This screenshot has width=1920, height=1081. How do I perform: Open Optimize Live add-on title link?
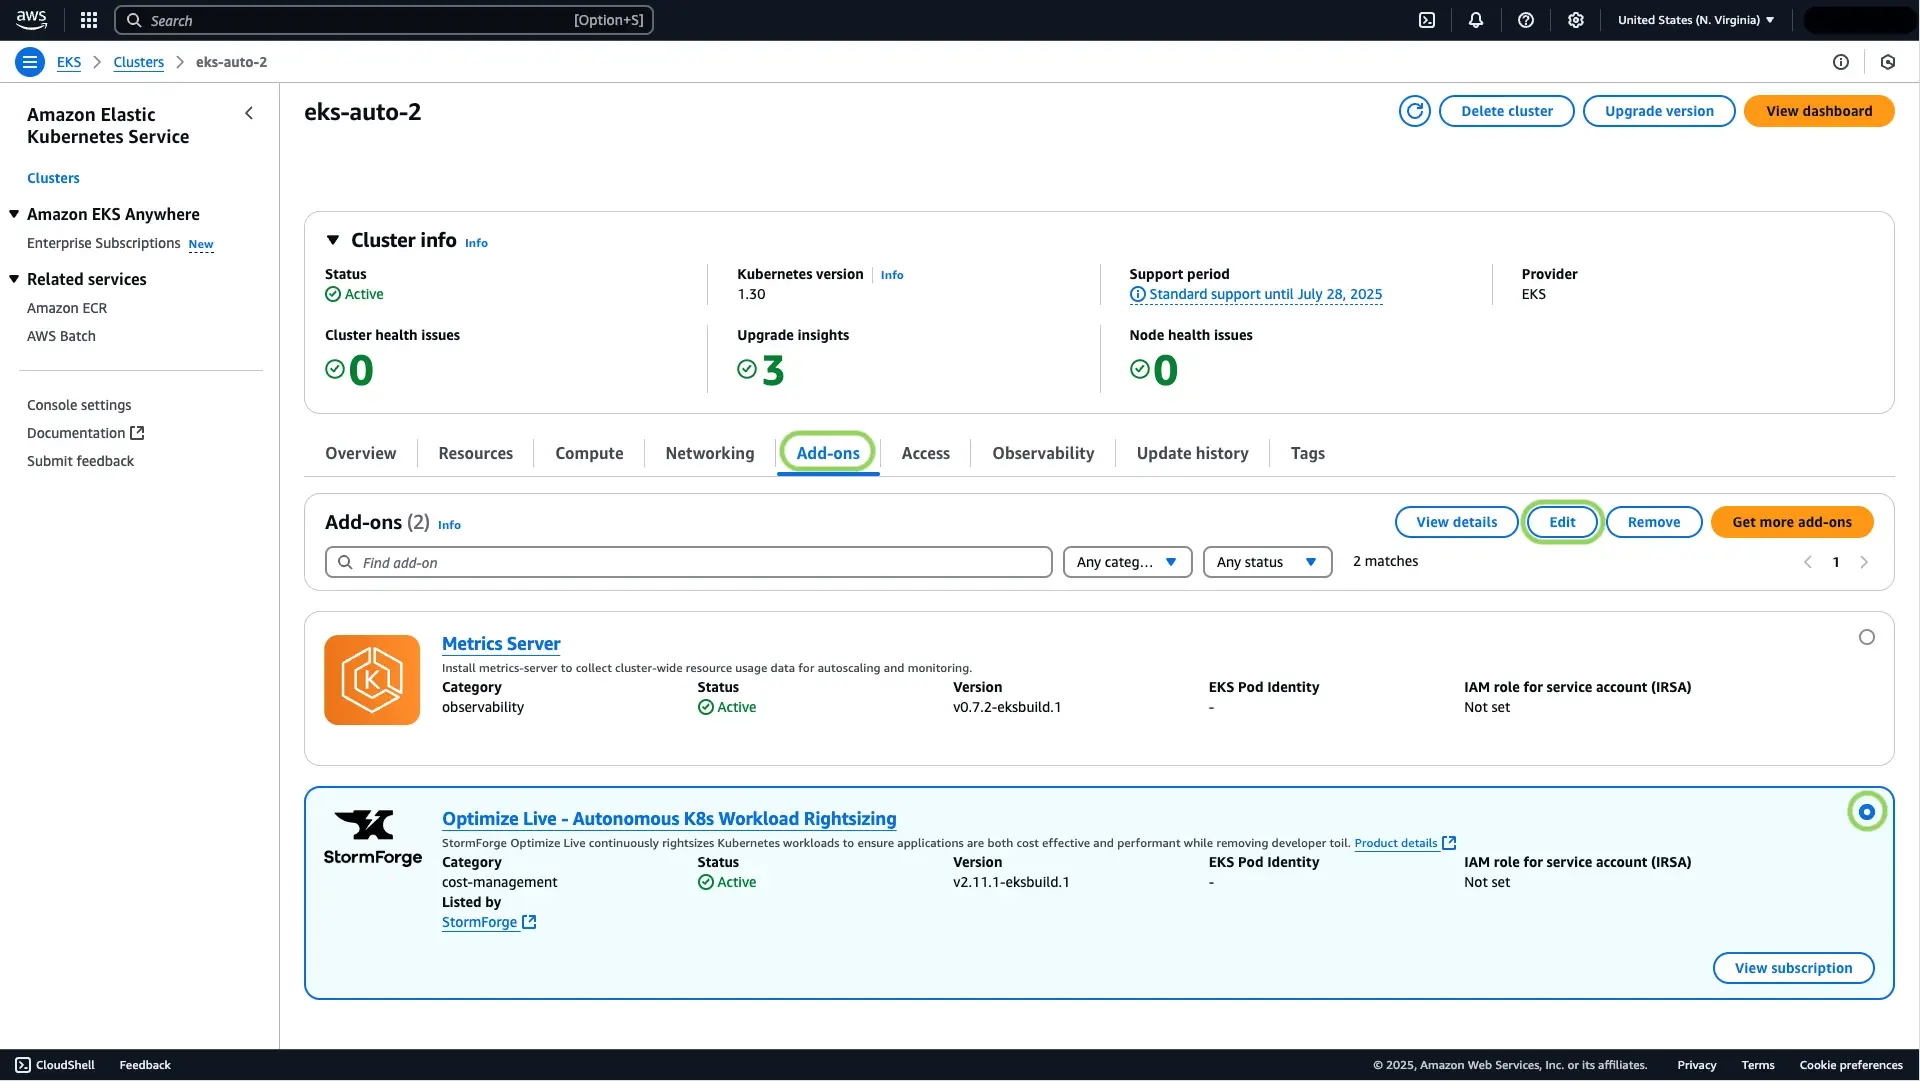pyautogui.click(x=669, y=819)
